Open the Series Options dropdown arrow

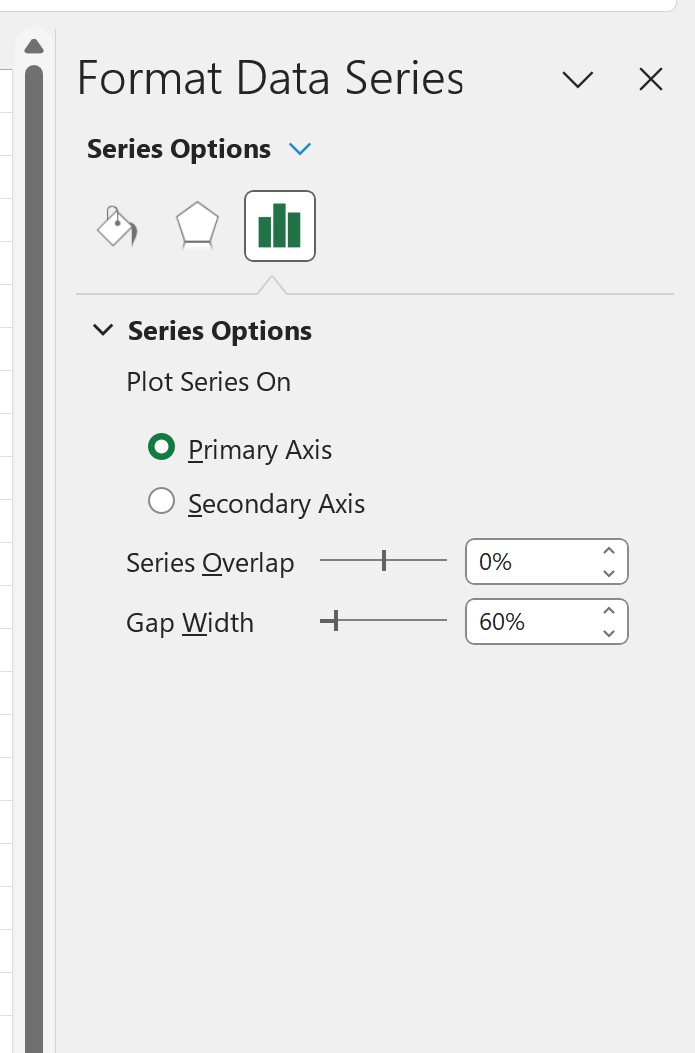[300, 150]
